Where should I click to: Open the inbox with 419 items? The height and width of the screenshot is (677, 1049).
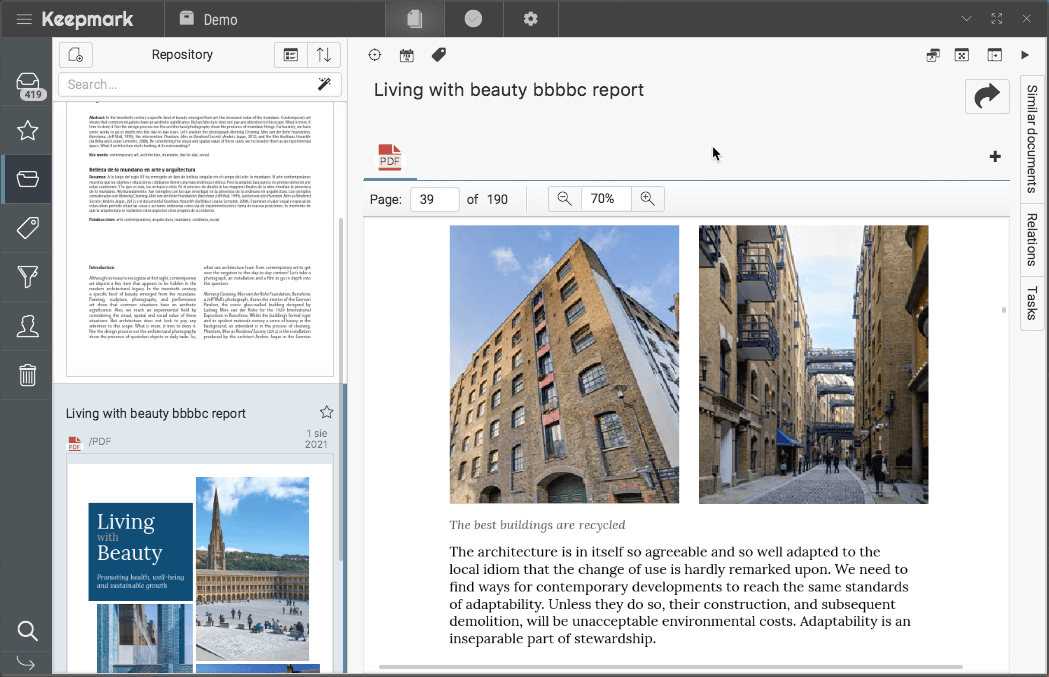coord(29,84)
